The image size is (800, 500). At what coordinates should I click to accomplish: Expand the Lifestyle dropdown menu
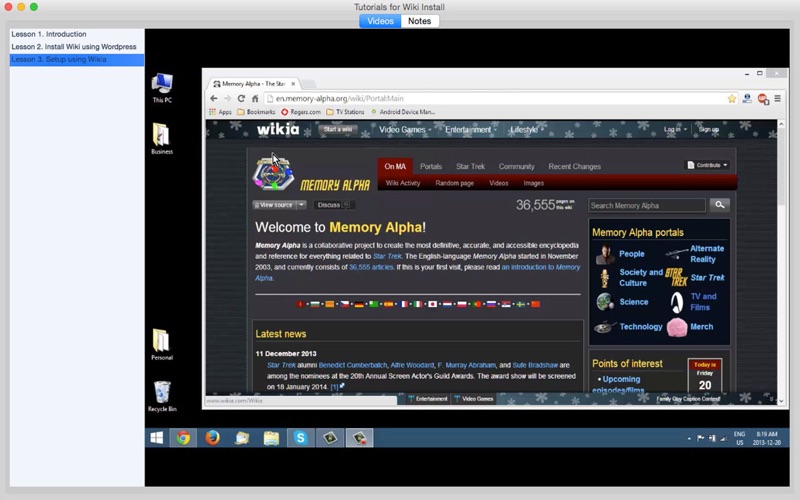[526, 130]
